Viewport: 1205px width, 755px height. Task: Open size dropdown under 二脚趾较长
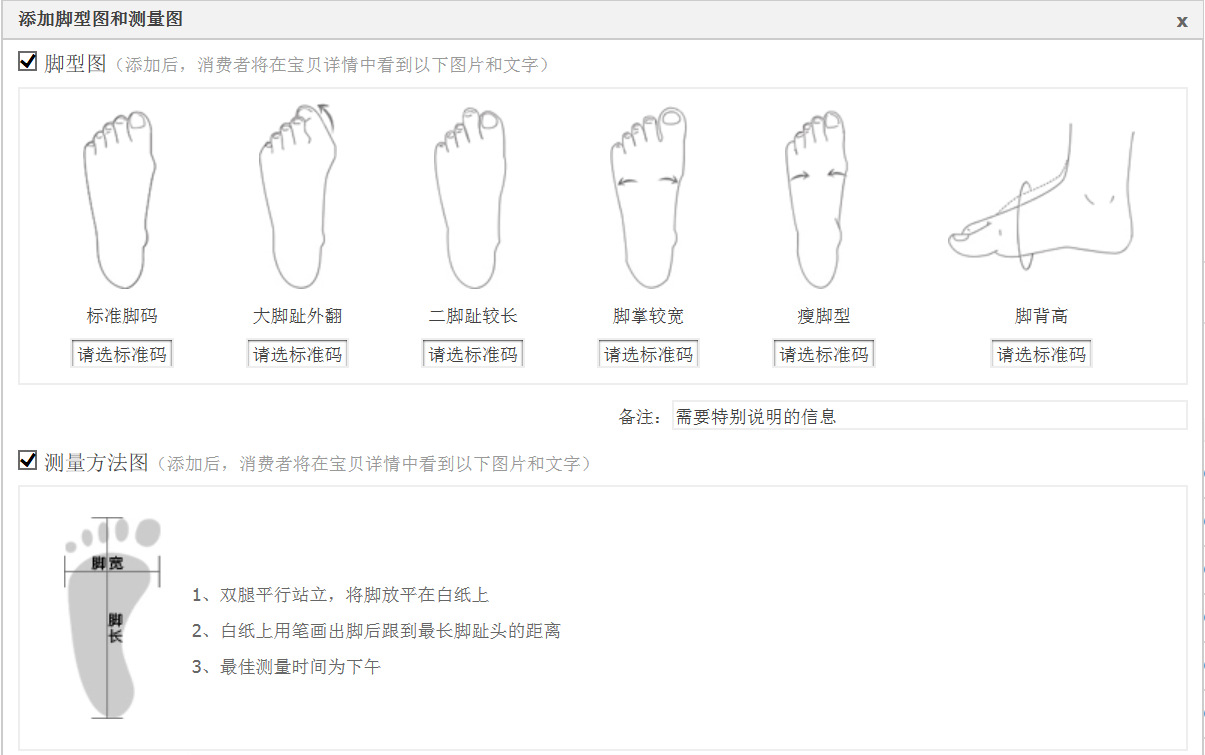tap(473, 354)
